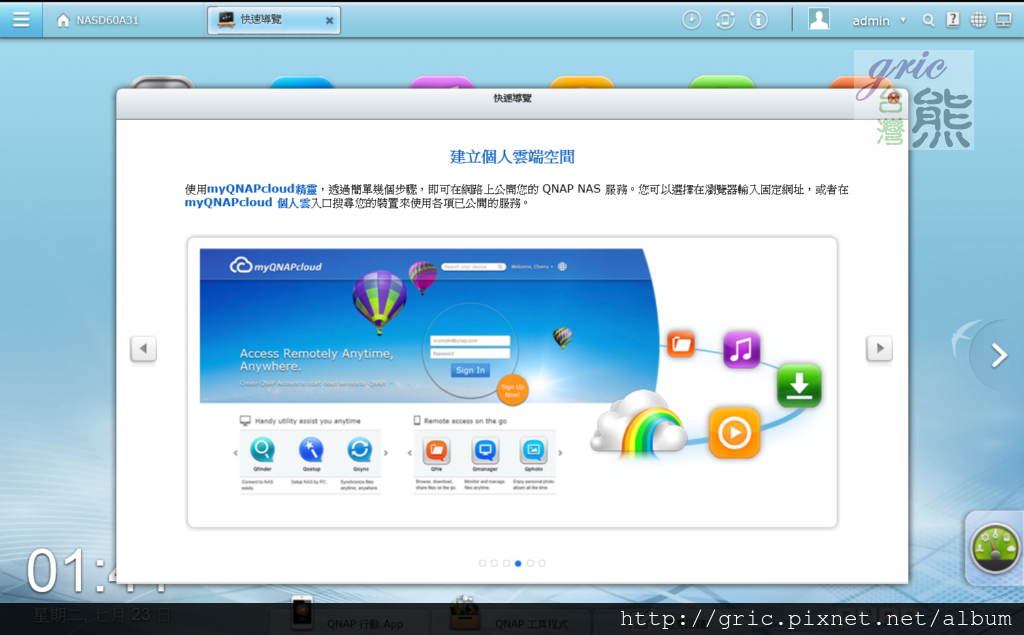
Task: Open event notifications info icon
Action: coord(758,20)
